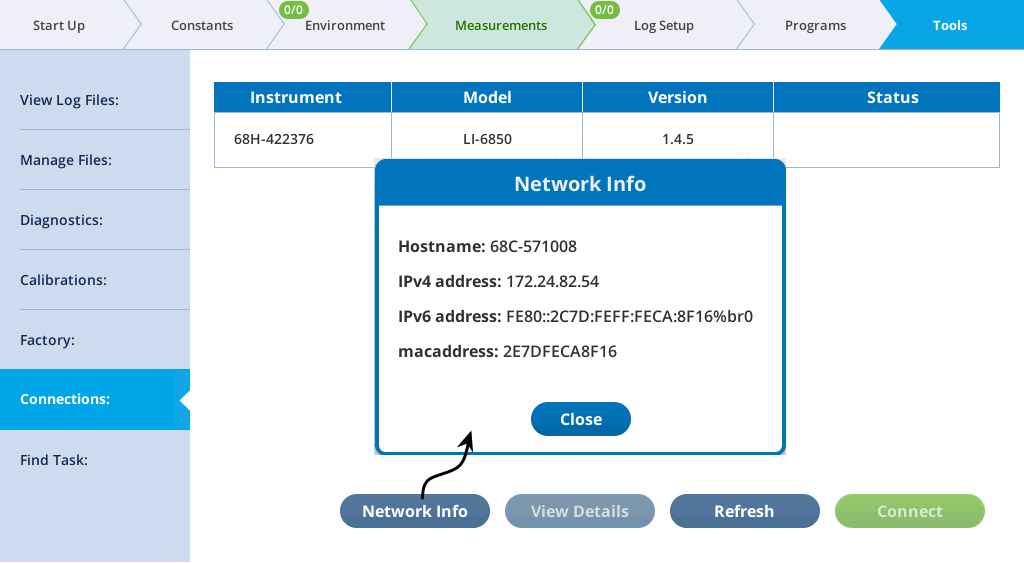Open the Log Setup tab
The width and height of the screenshot is (1024, 563).
click(664, 25)
